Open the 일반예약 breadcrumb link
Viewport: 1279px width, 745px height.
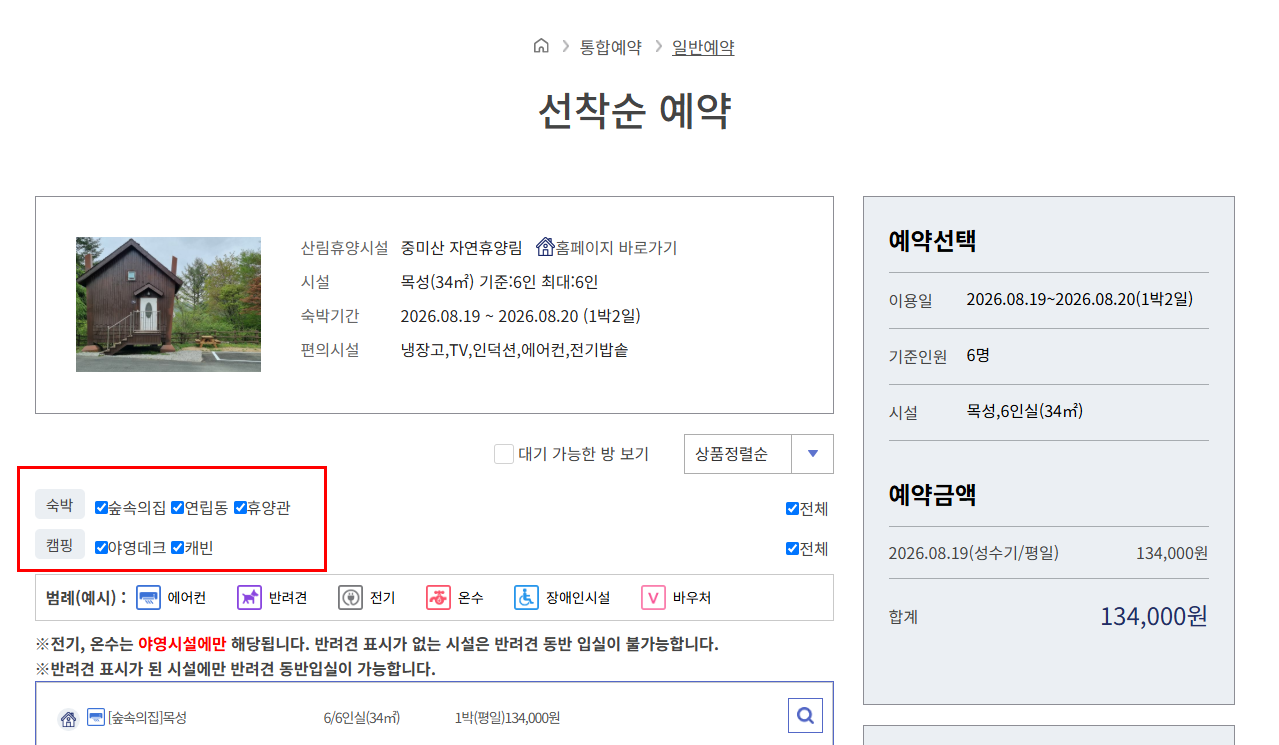click(x=703, y=47)
